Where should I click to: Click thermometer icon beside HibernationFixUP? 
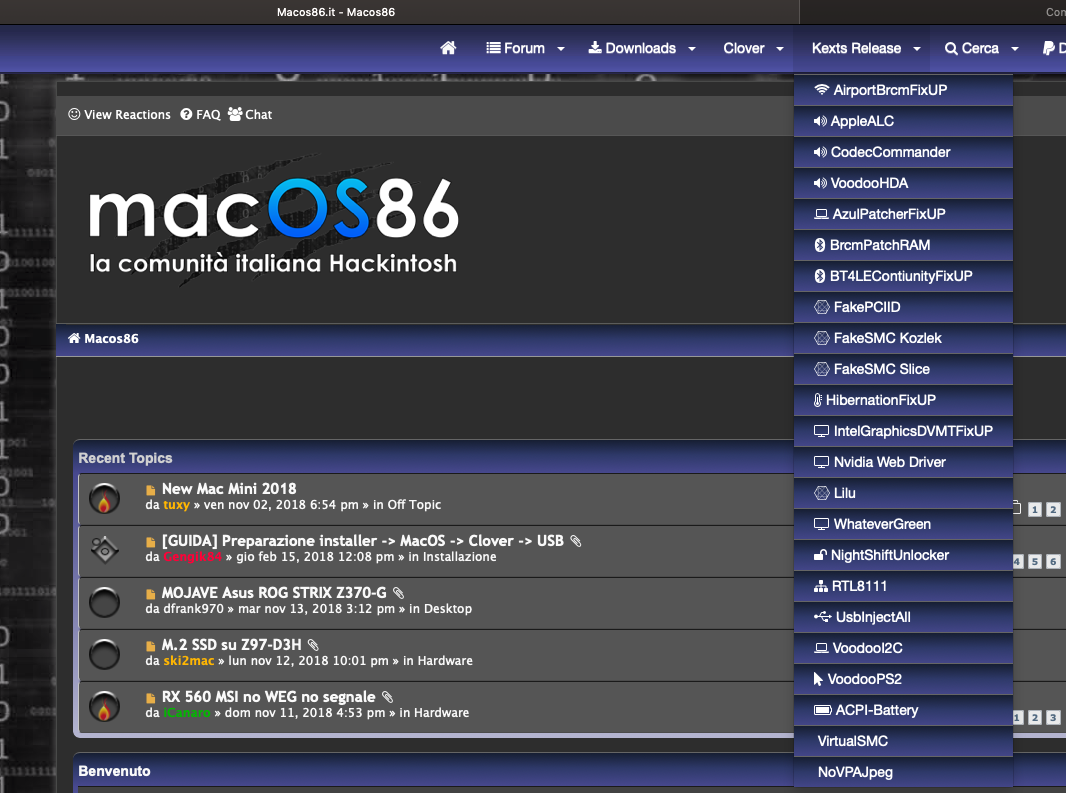(x=818, y=400)
